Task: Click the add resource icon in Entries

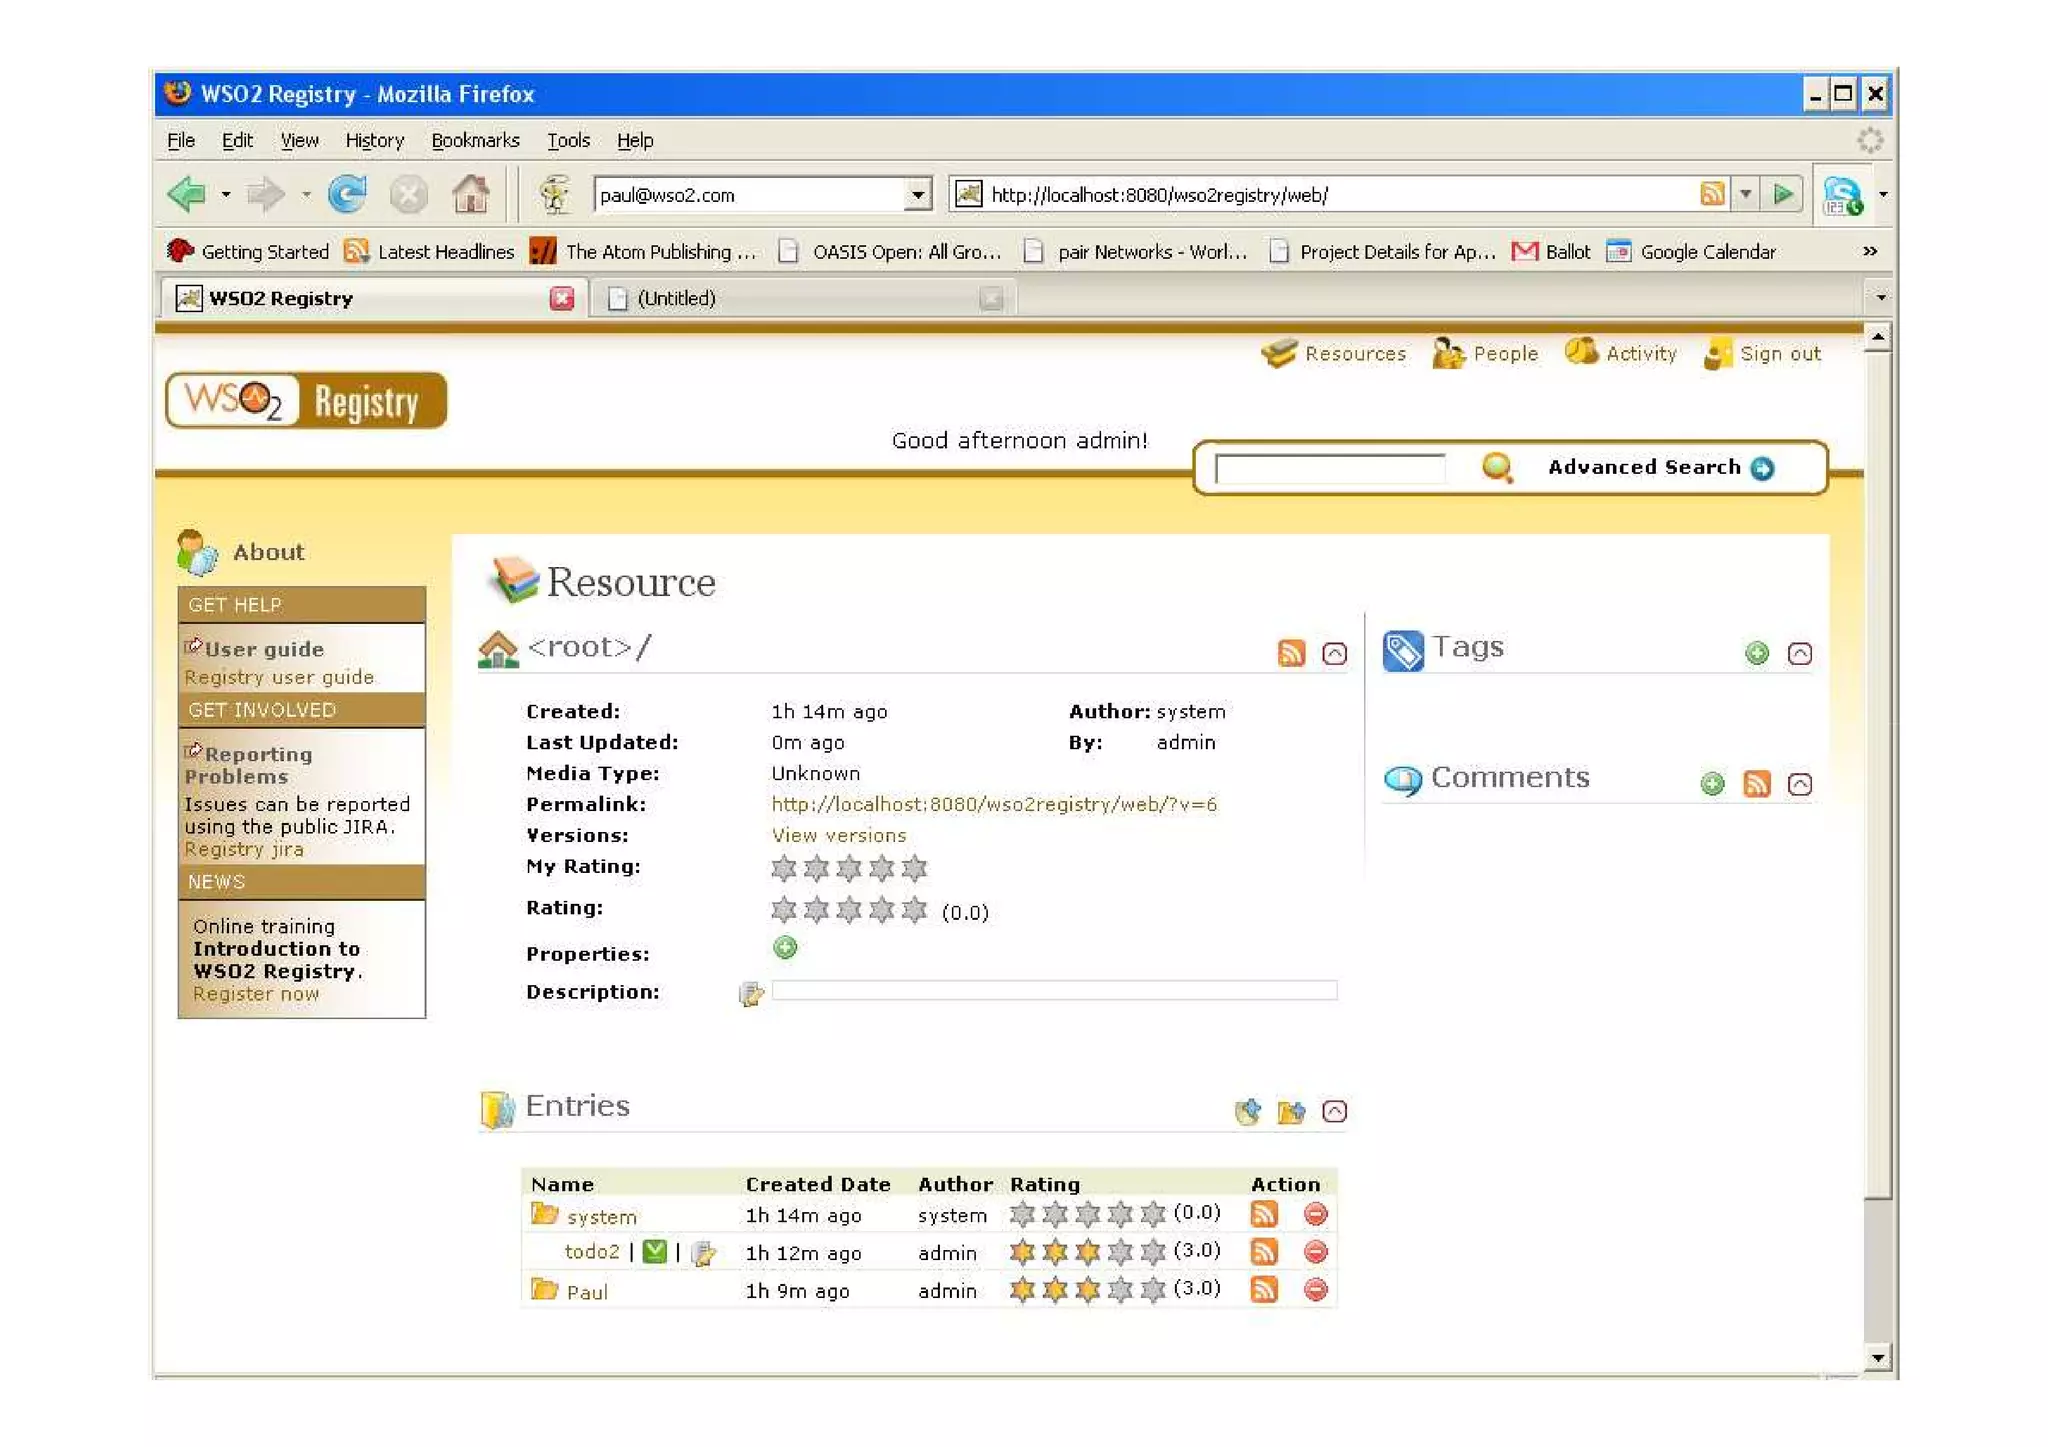Action: tap(1247, 1111)
